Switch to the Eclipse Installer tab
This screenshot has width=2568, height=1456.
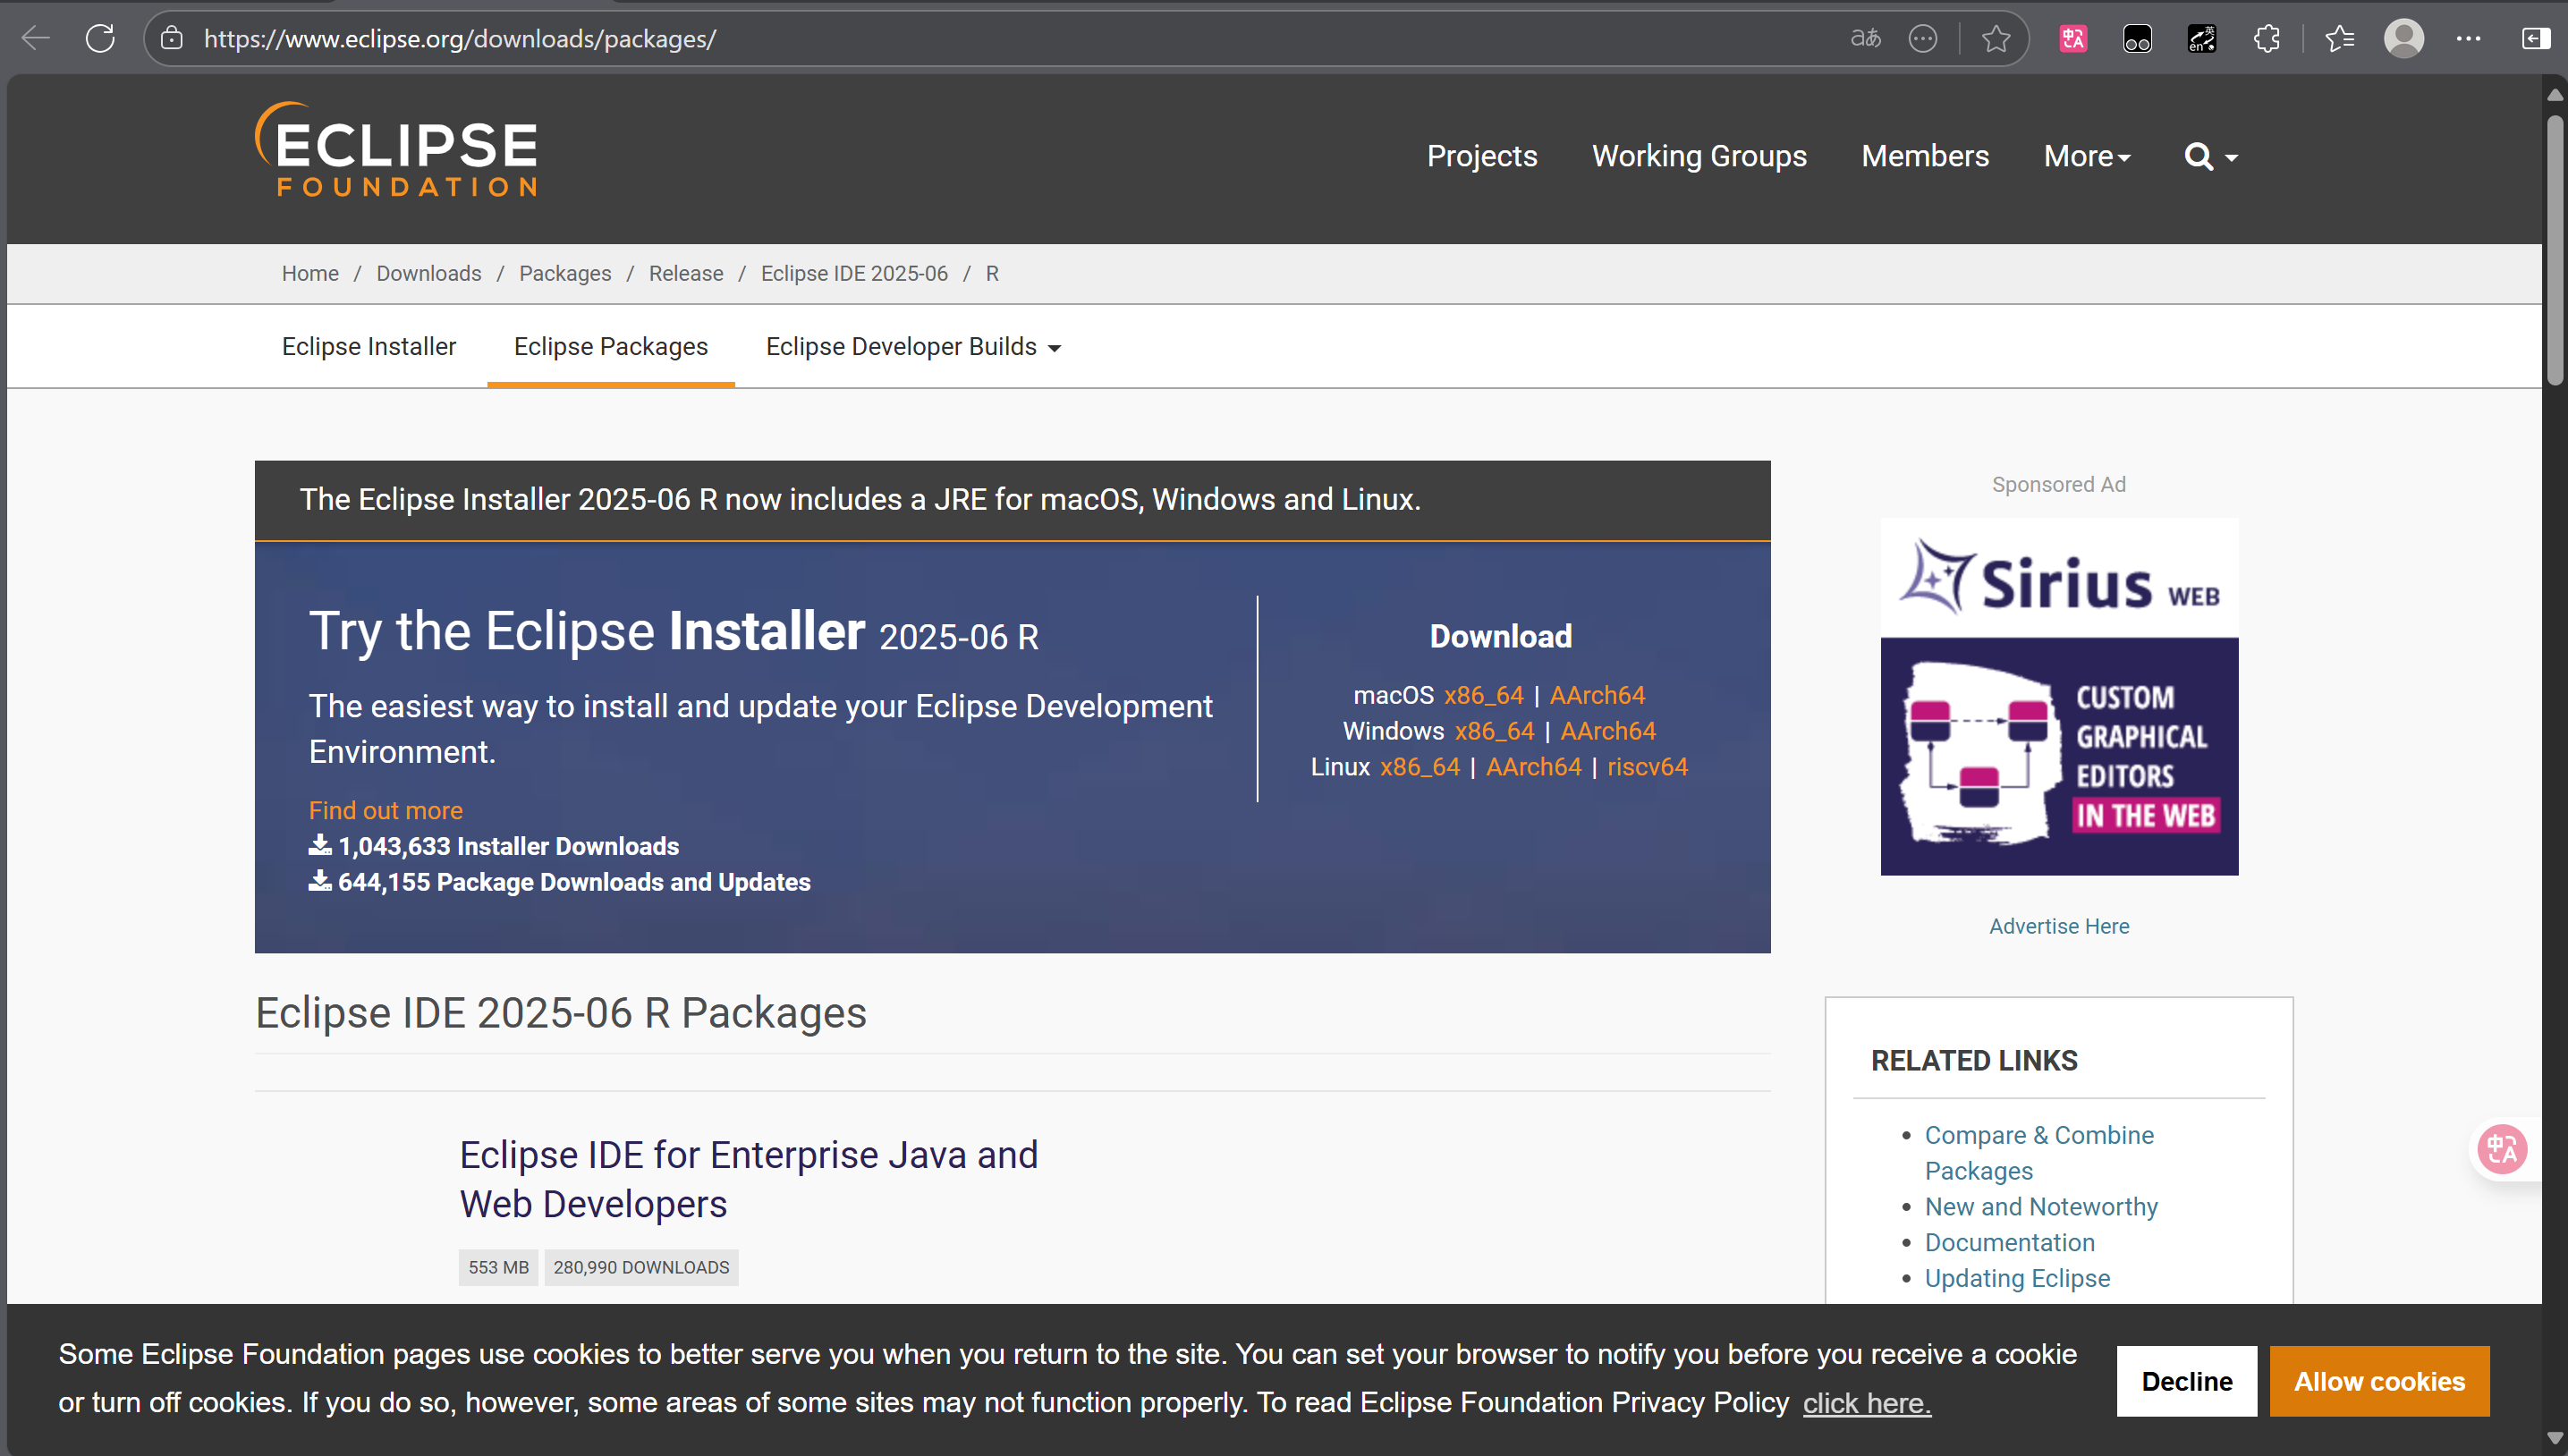point(368,347)
